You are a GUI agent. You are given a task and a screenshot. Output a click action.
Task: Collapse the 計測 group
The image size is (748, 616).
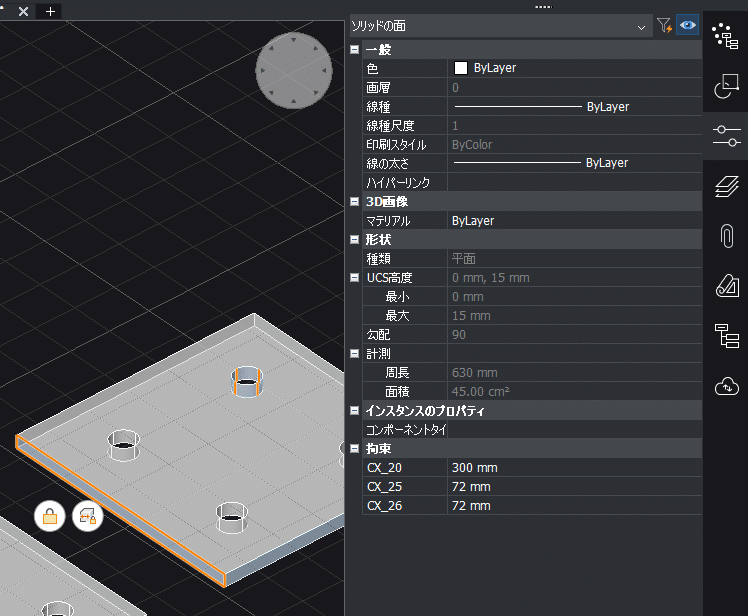pyautogui.click(x=354, y=354)
